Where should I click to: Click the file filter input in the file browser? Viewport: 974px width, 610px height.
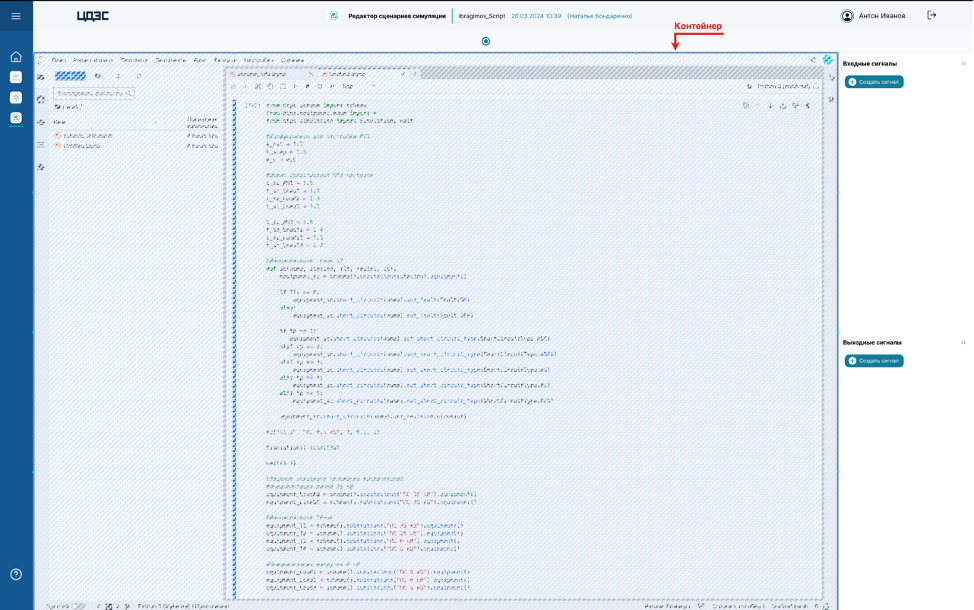click(94, 94)
